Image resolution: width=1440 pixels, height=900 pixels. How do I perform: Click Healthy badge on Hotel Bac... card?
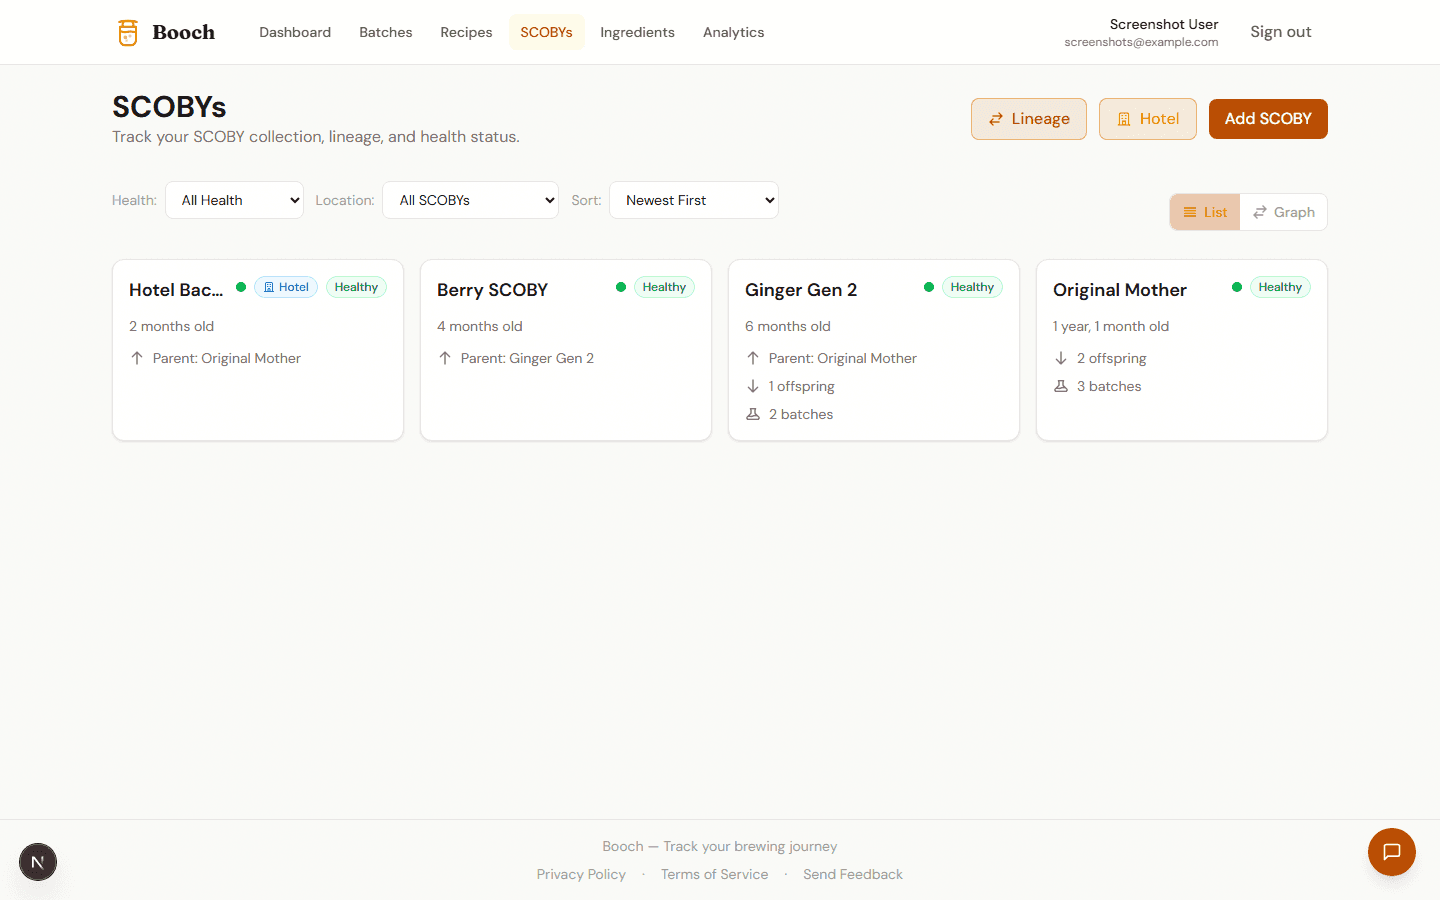pos(356,287)
